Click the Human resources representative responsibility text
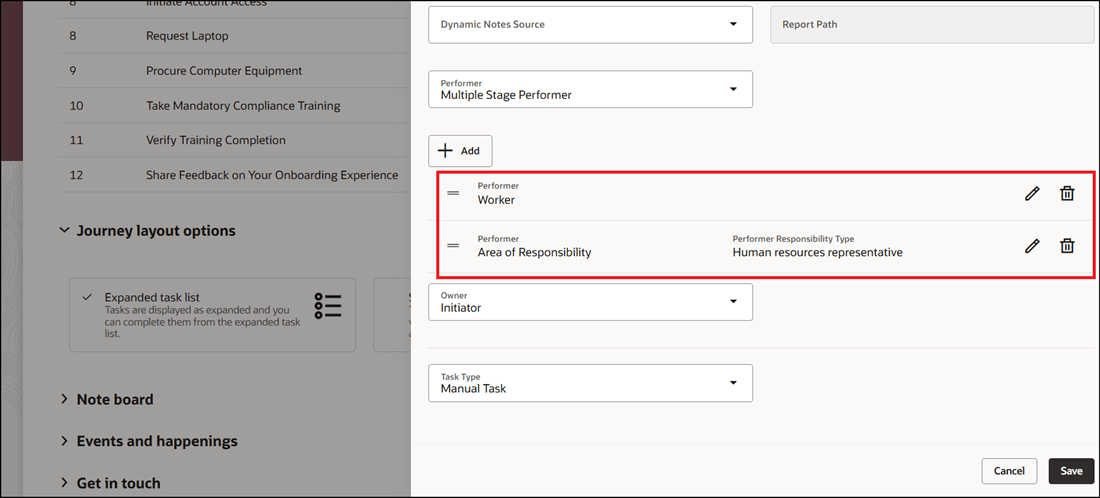 [x=817, y=253]
